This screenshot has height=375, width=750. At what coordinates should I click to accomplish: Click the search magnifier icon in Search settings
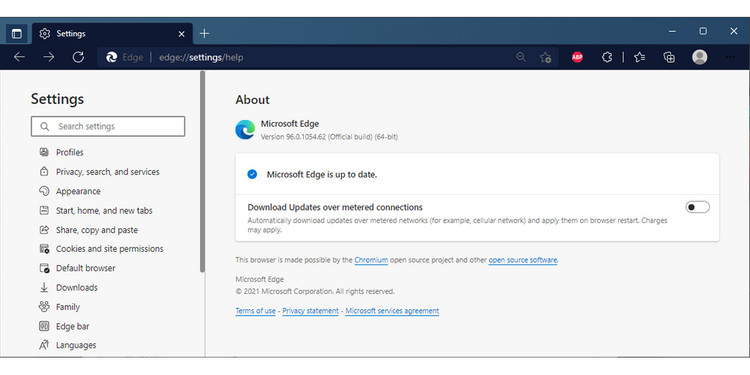coord(44,127)
